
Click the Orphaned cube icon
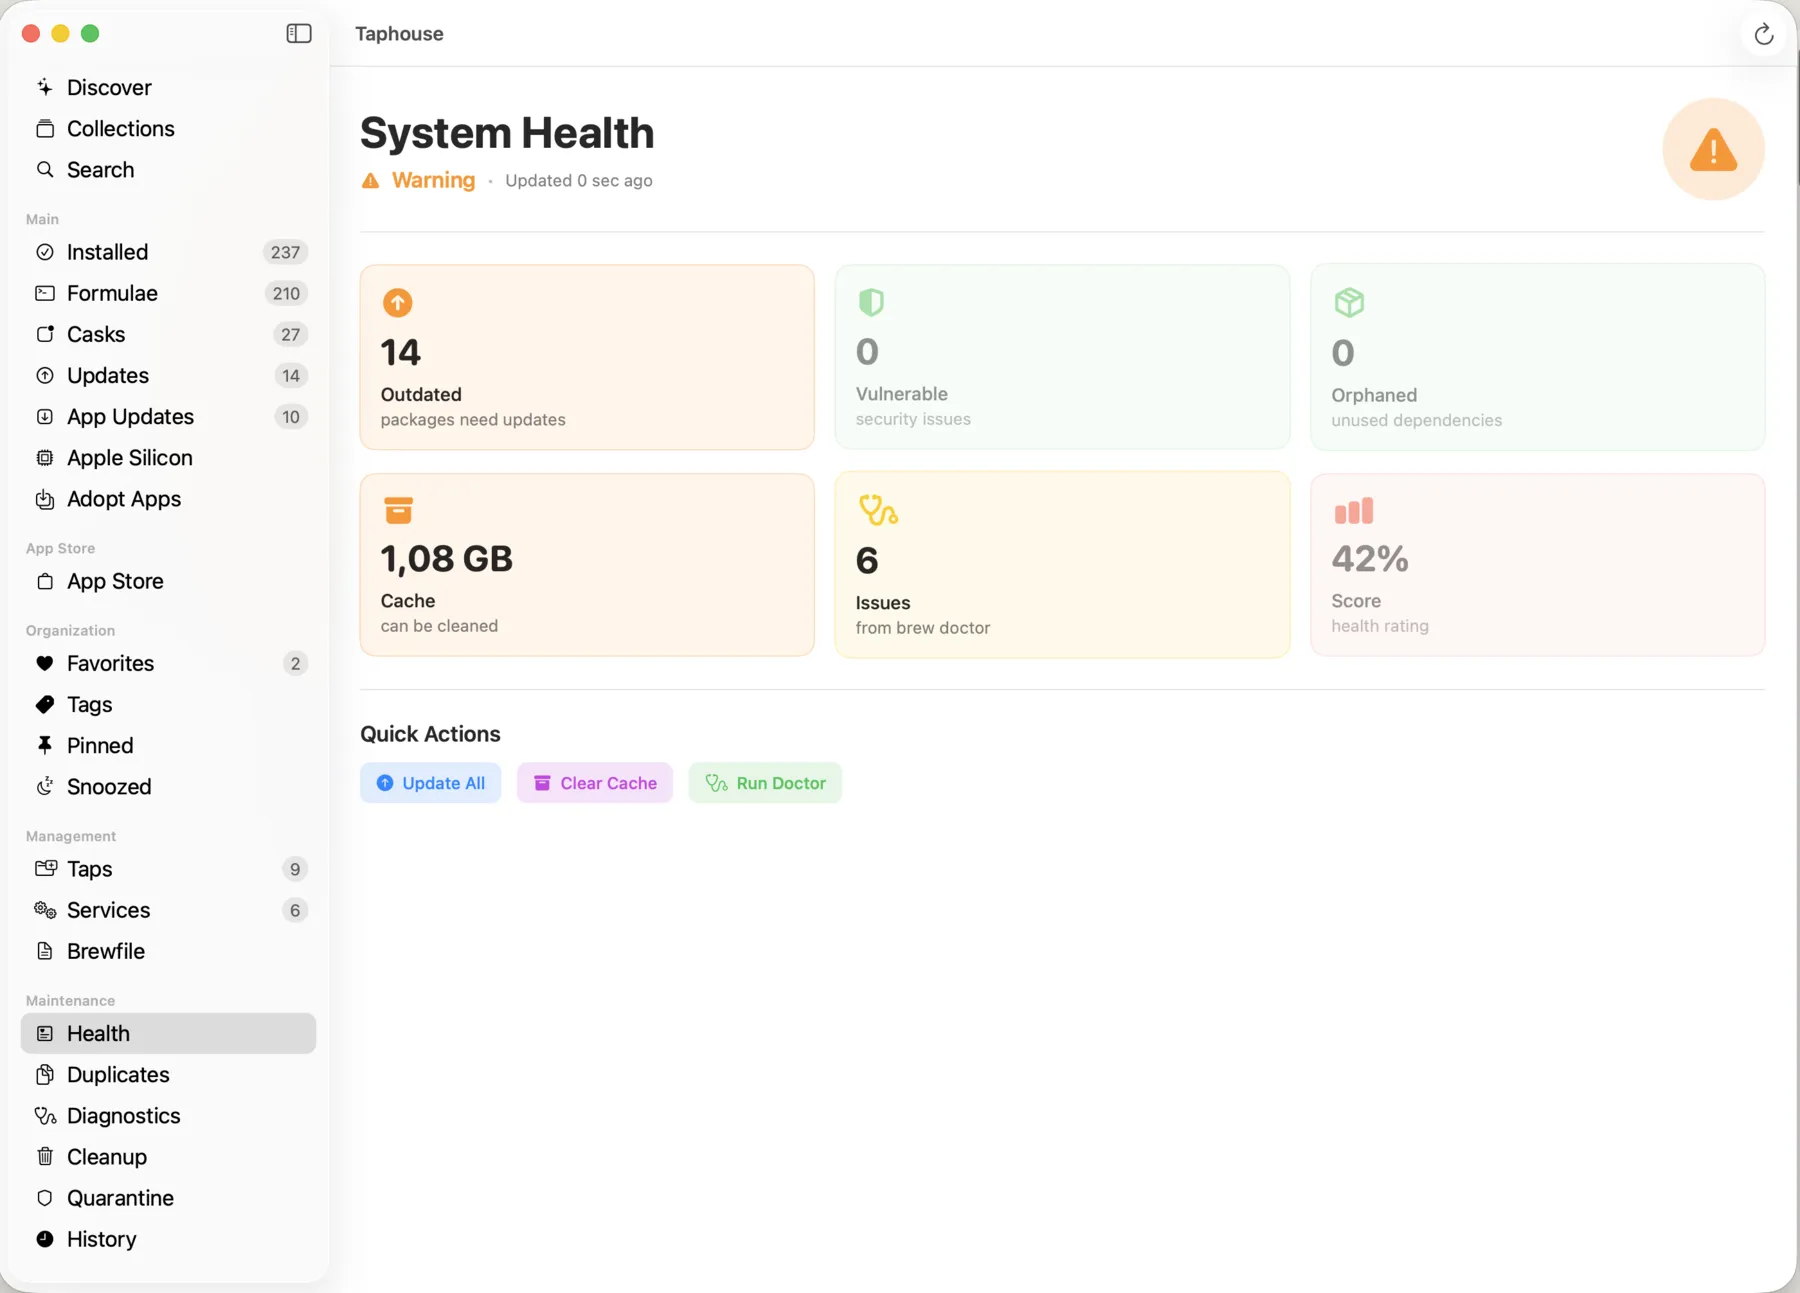pos(1349,302)
